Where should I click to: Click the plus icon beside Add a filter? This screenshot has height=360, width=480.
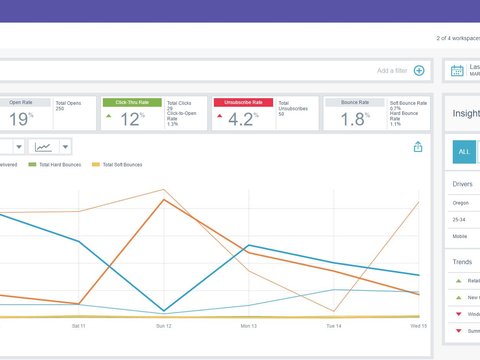click(x=419, y=71)
